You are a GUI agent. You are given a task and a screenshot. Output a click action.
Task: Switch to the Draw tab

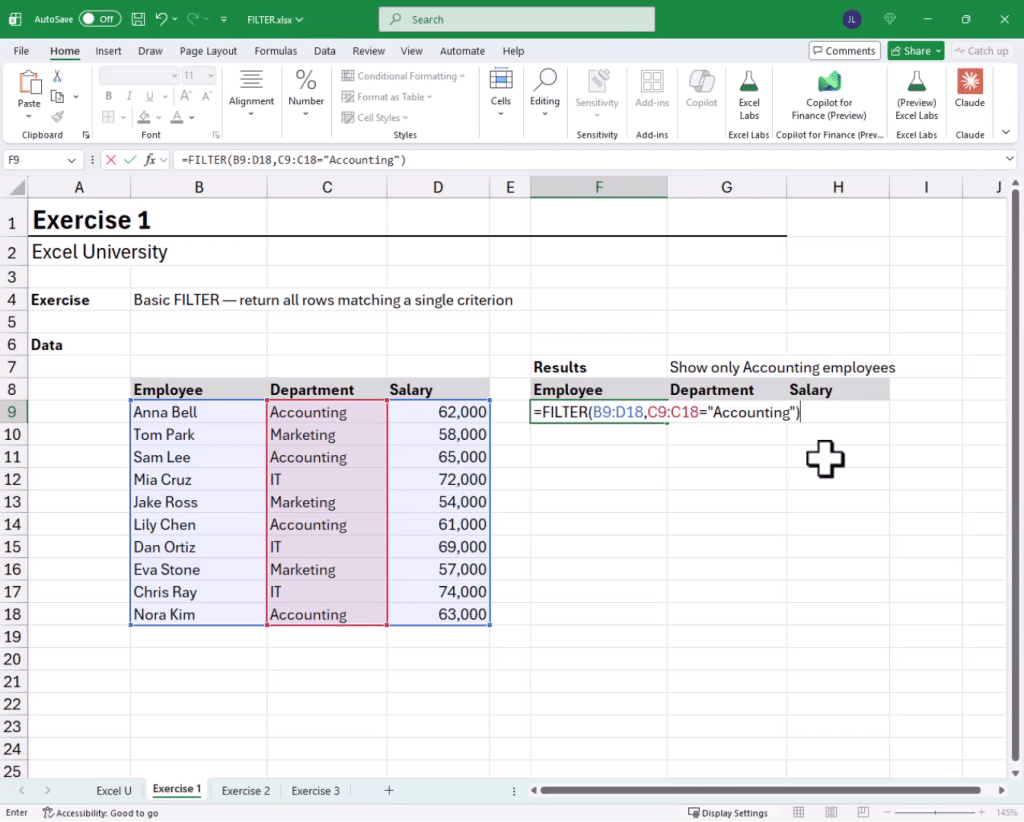(x=150, y=51)
